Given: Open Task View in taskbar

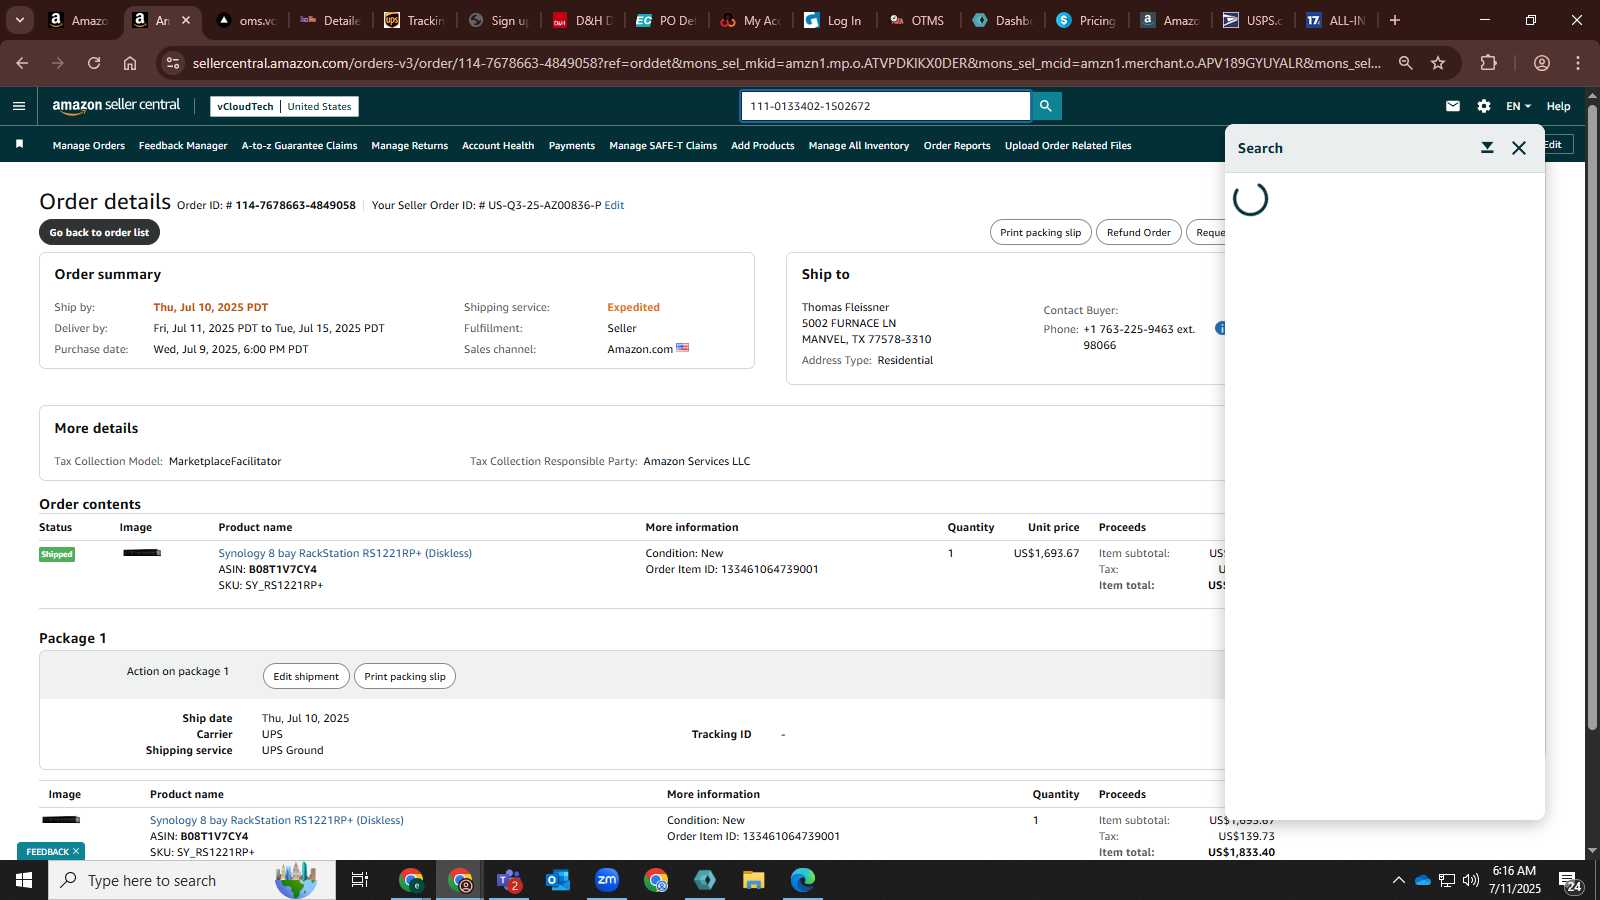Looking at the screenshot, I should click(x=360, y=880).
